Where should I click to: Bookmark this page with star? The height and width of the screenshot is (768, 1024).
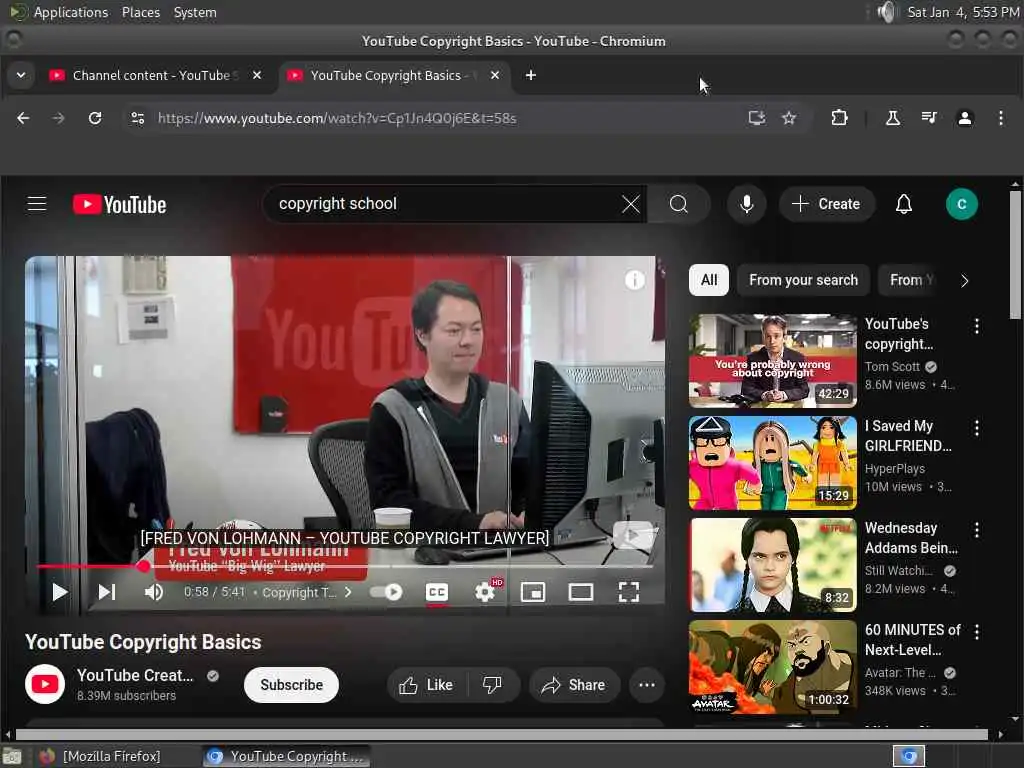click(789, 118)
